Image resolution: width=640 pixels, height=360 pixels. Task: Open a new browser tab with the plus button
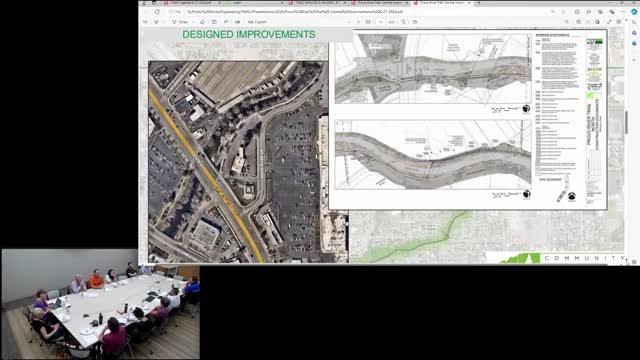tap(478, 3)
